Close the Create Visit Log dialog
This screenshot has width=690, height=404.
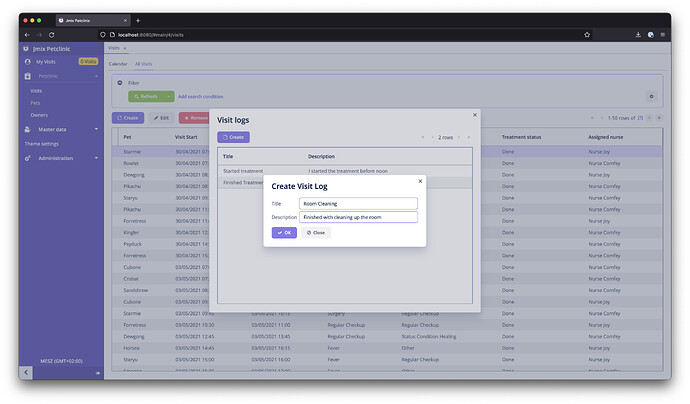click(420, 181)
